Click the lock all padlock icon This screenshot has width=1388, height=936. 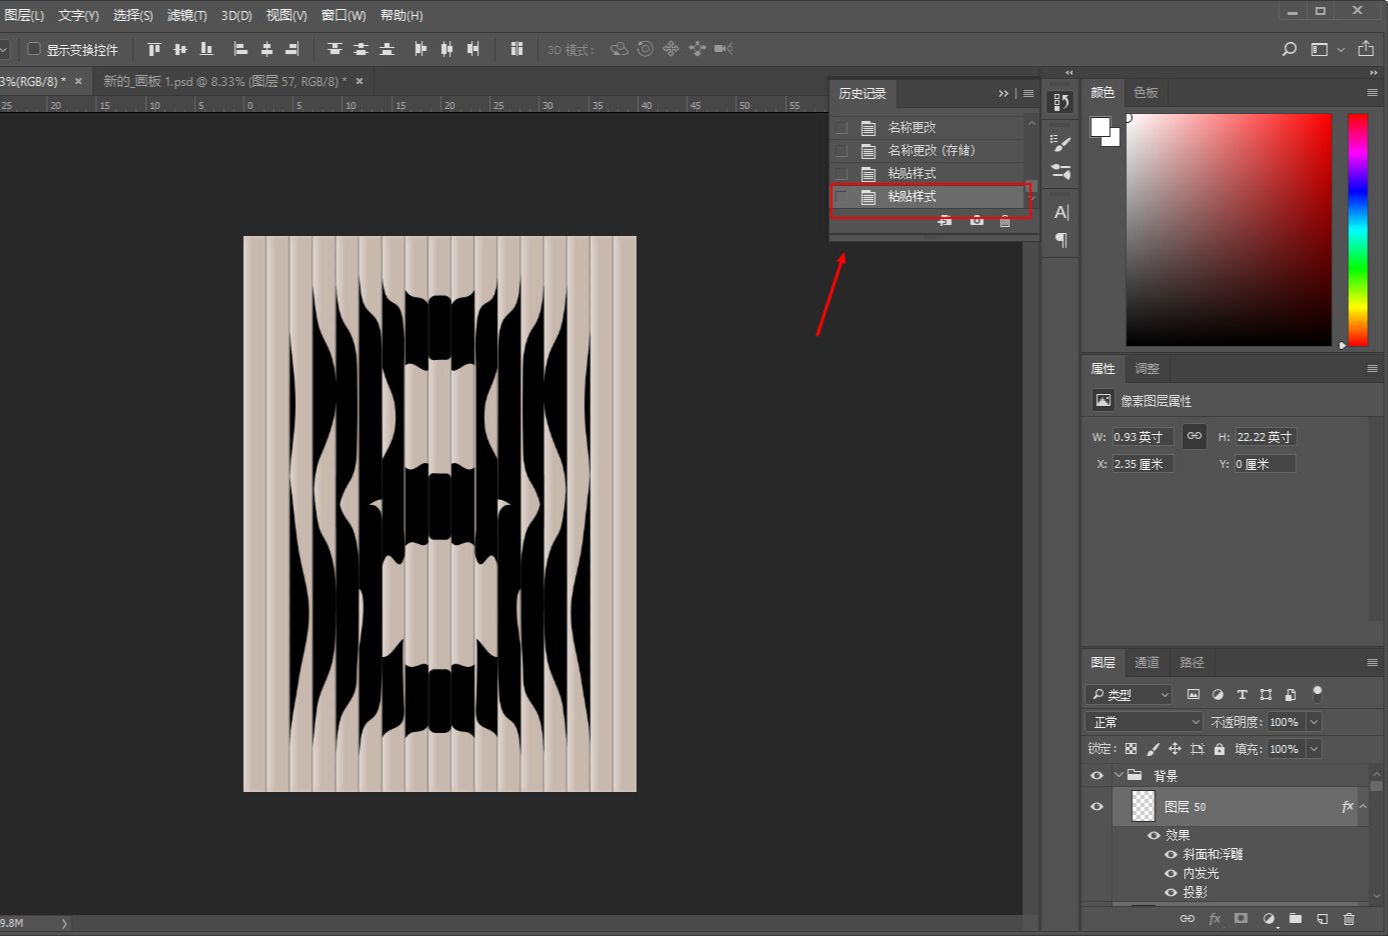coord(1219,748)
